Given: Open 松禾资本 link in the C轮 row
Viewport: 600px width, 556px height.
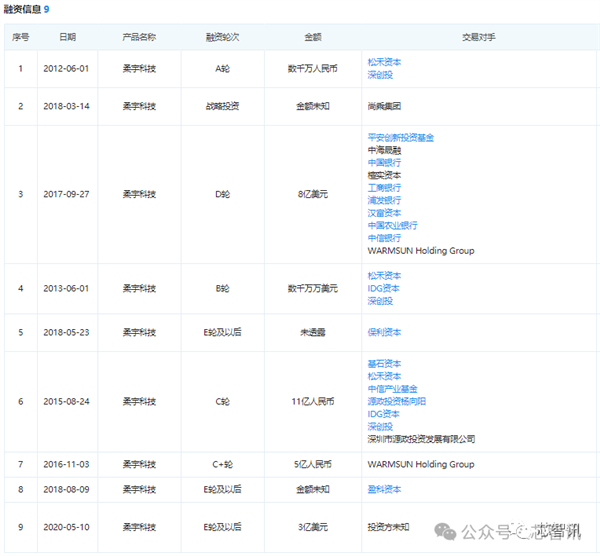Looking at the screenshot, I should (x=384, y=376).
